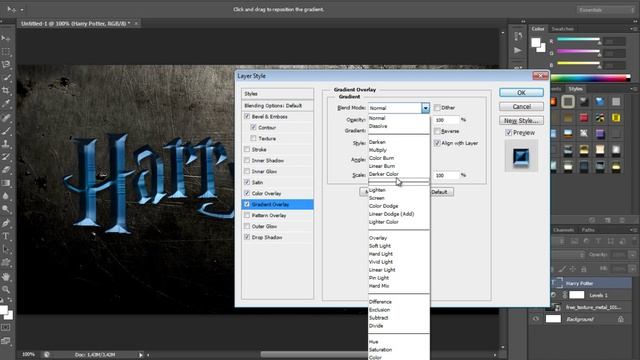
Task: Click the lock all icon in Layers panel
Action: point(584,269)
